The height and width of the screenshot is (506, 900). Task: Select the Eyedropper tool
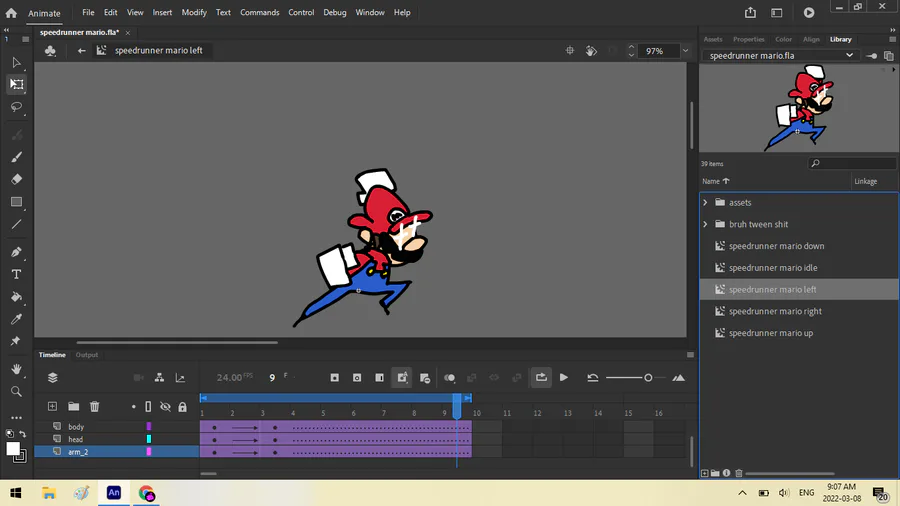16,319
